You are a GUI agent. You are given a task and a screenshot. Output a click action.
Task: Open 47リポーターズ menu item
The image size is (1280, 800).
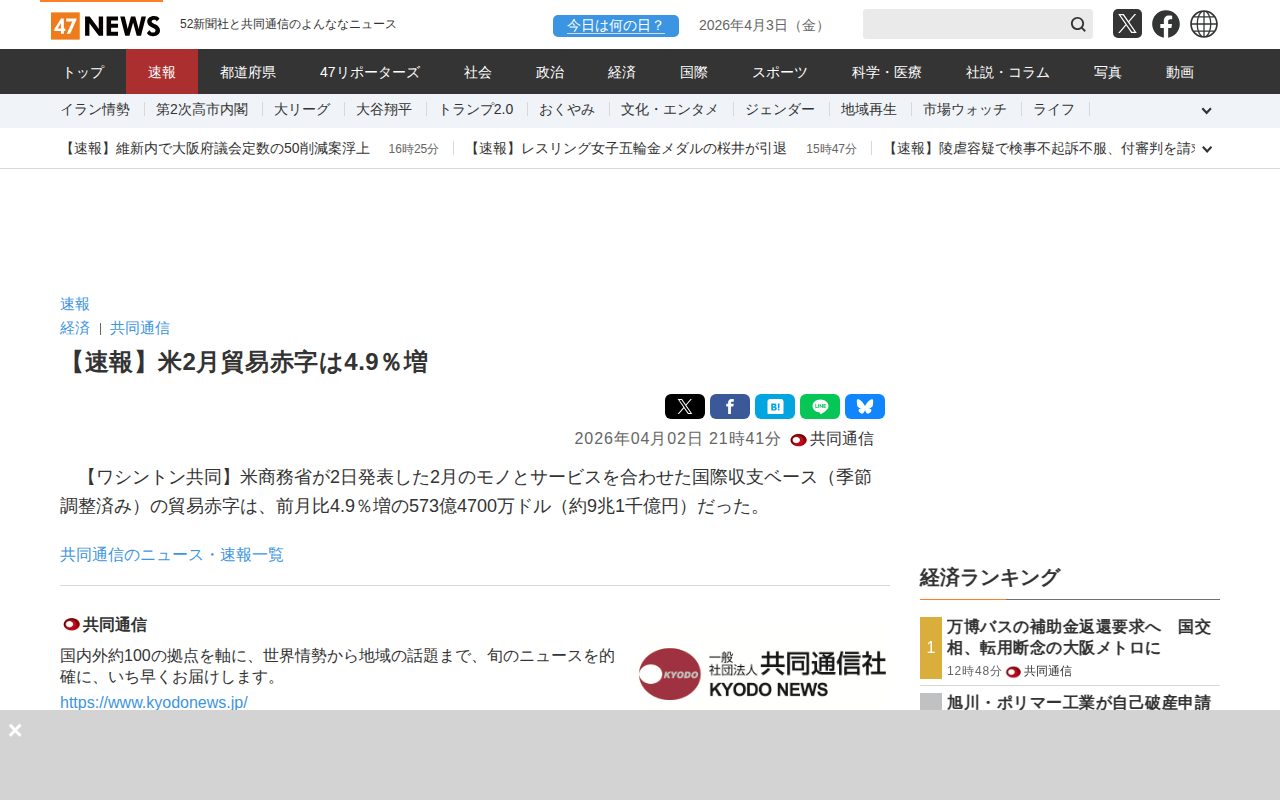[370, 72]
